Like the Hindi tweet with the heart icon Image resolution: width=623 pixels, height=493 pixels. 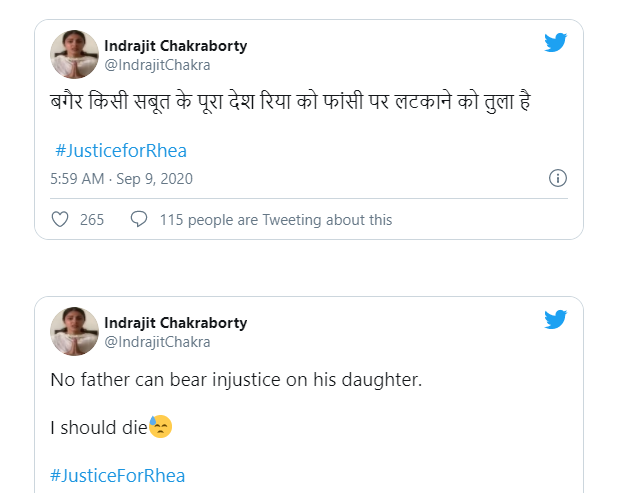coord(60,219)
